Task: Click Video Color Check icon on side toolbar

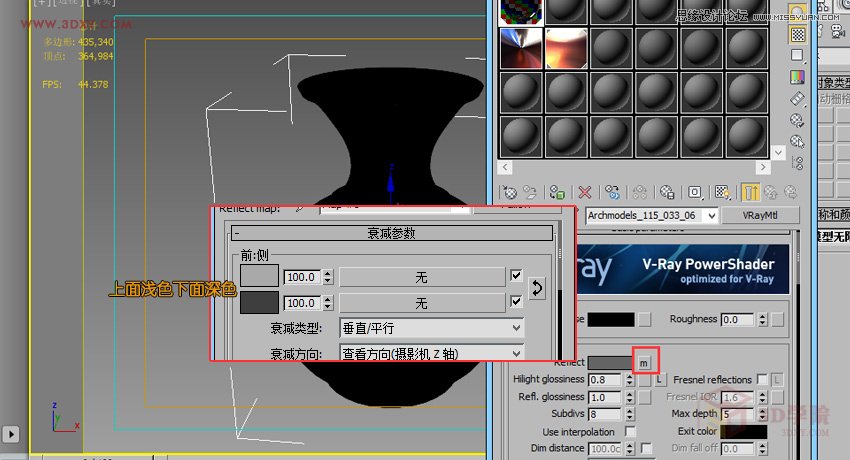Action: tap(797, 77)
